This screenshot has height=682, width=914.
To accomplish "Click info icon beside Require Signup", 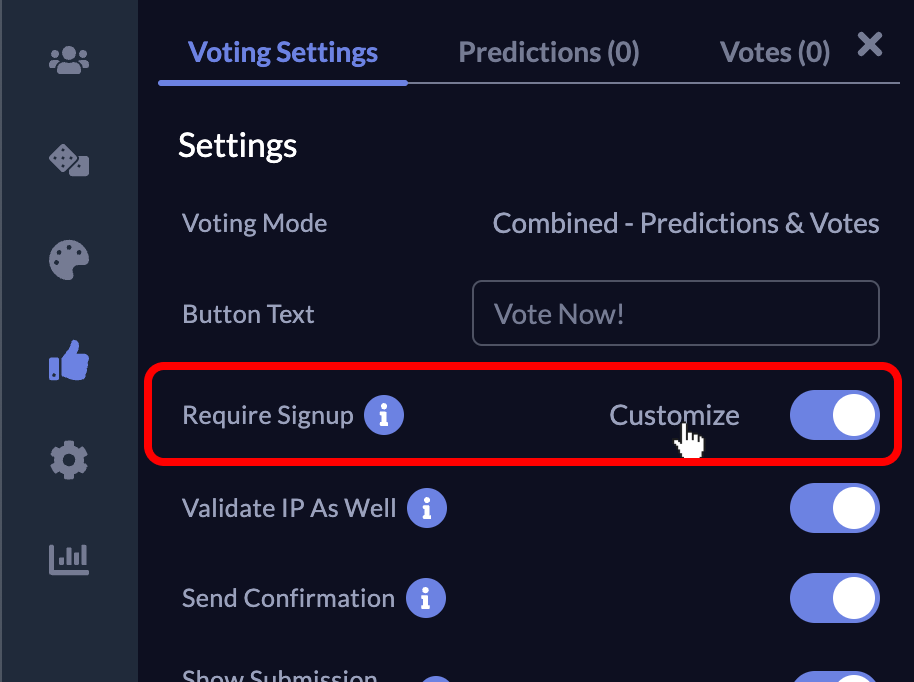I will click(384, 415).
